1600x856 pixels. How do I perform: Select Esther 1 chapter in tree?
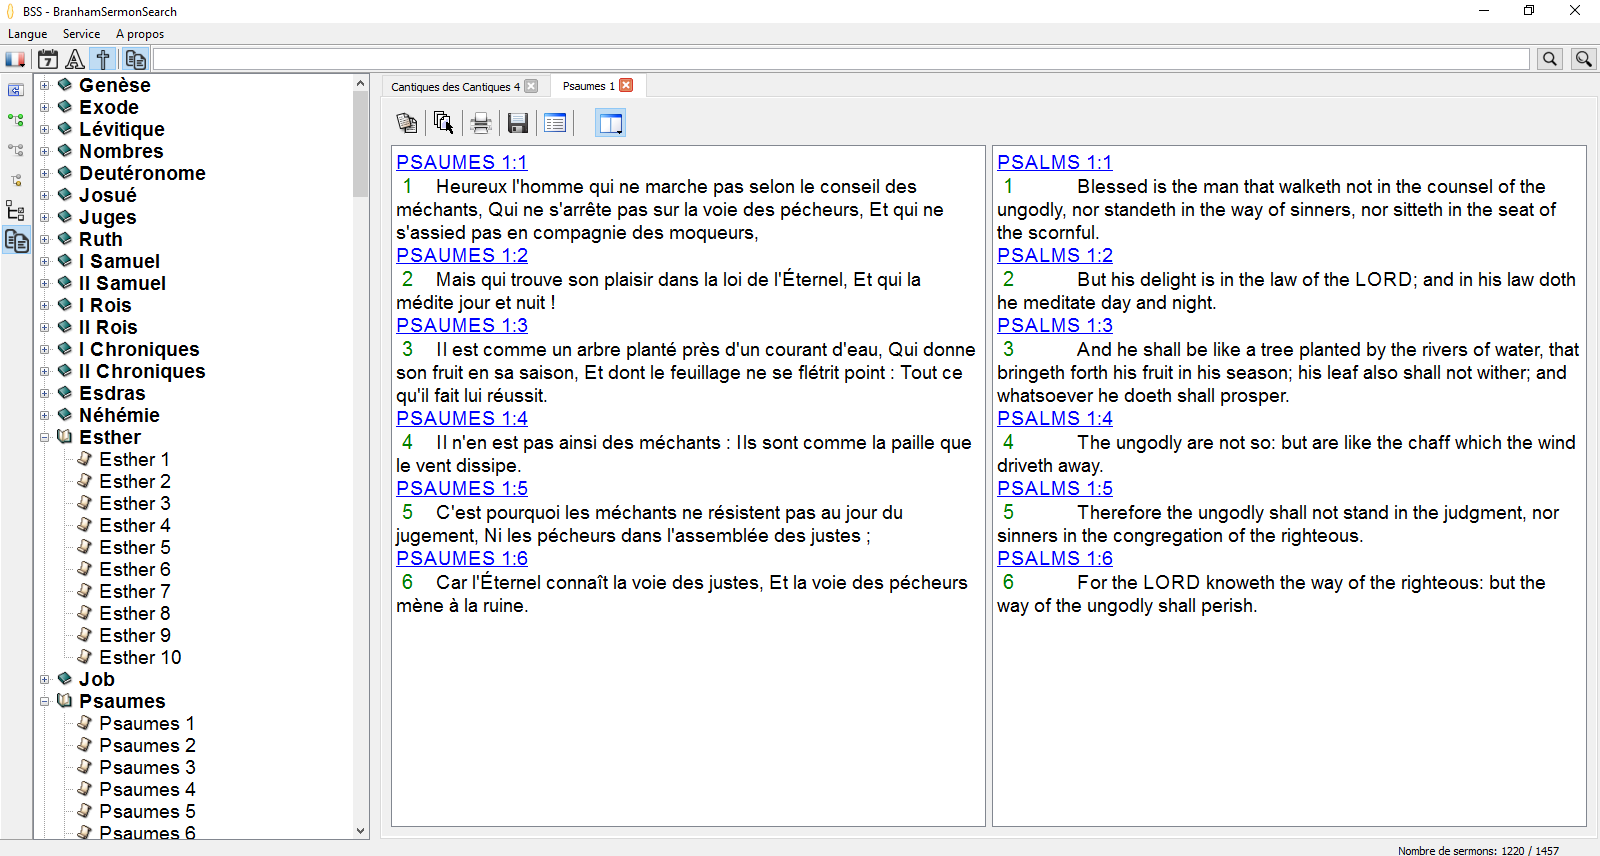134,459
